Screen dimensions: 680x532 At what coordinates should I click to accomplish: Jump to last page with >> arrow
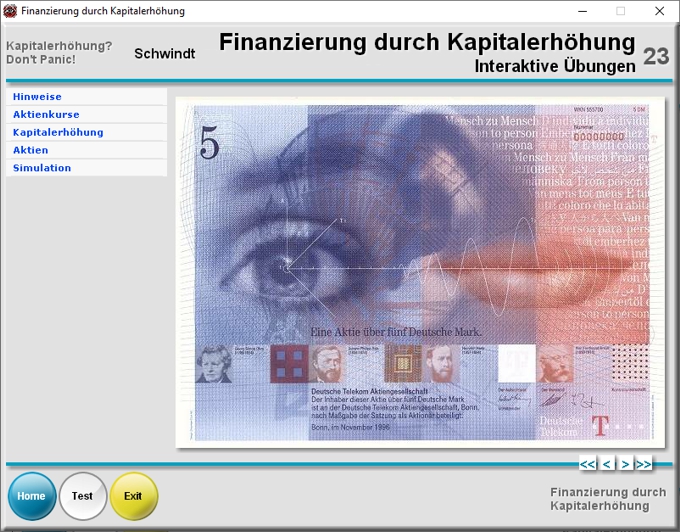pyautogui.click(x=643, y=464)
